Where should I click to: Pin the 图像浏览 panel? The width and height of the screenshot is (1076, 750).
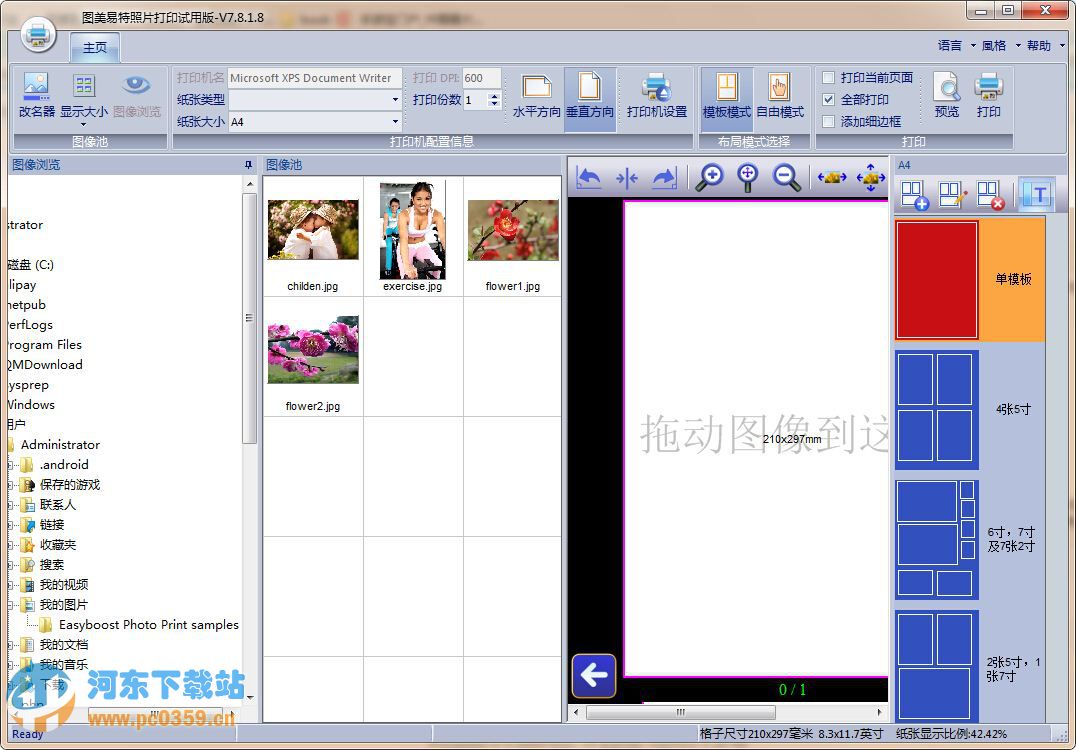tap(248, 165)
